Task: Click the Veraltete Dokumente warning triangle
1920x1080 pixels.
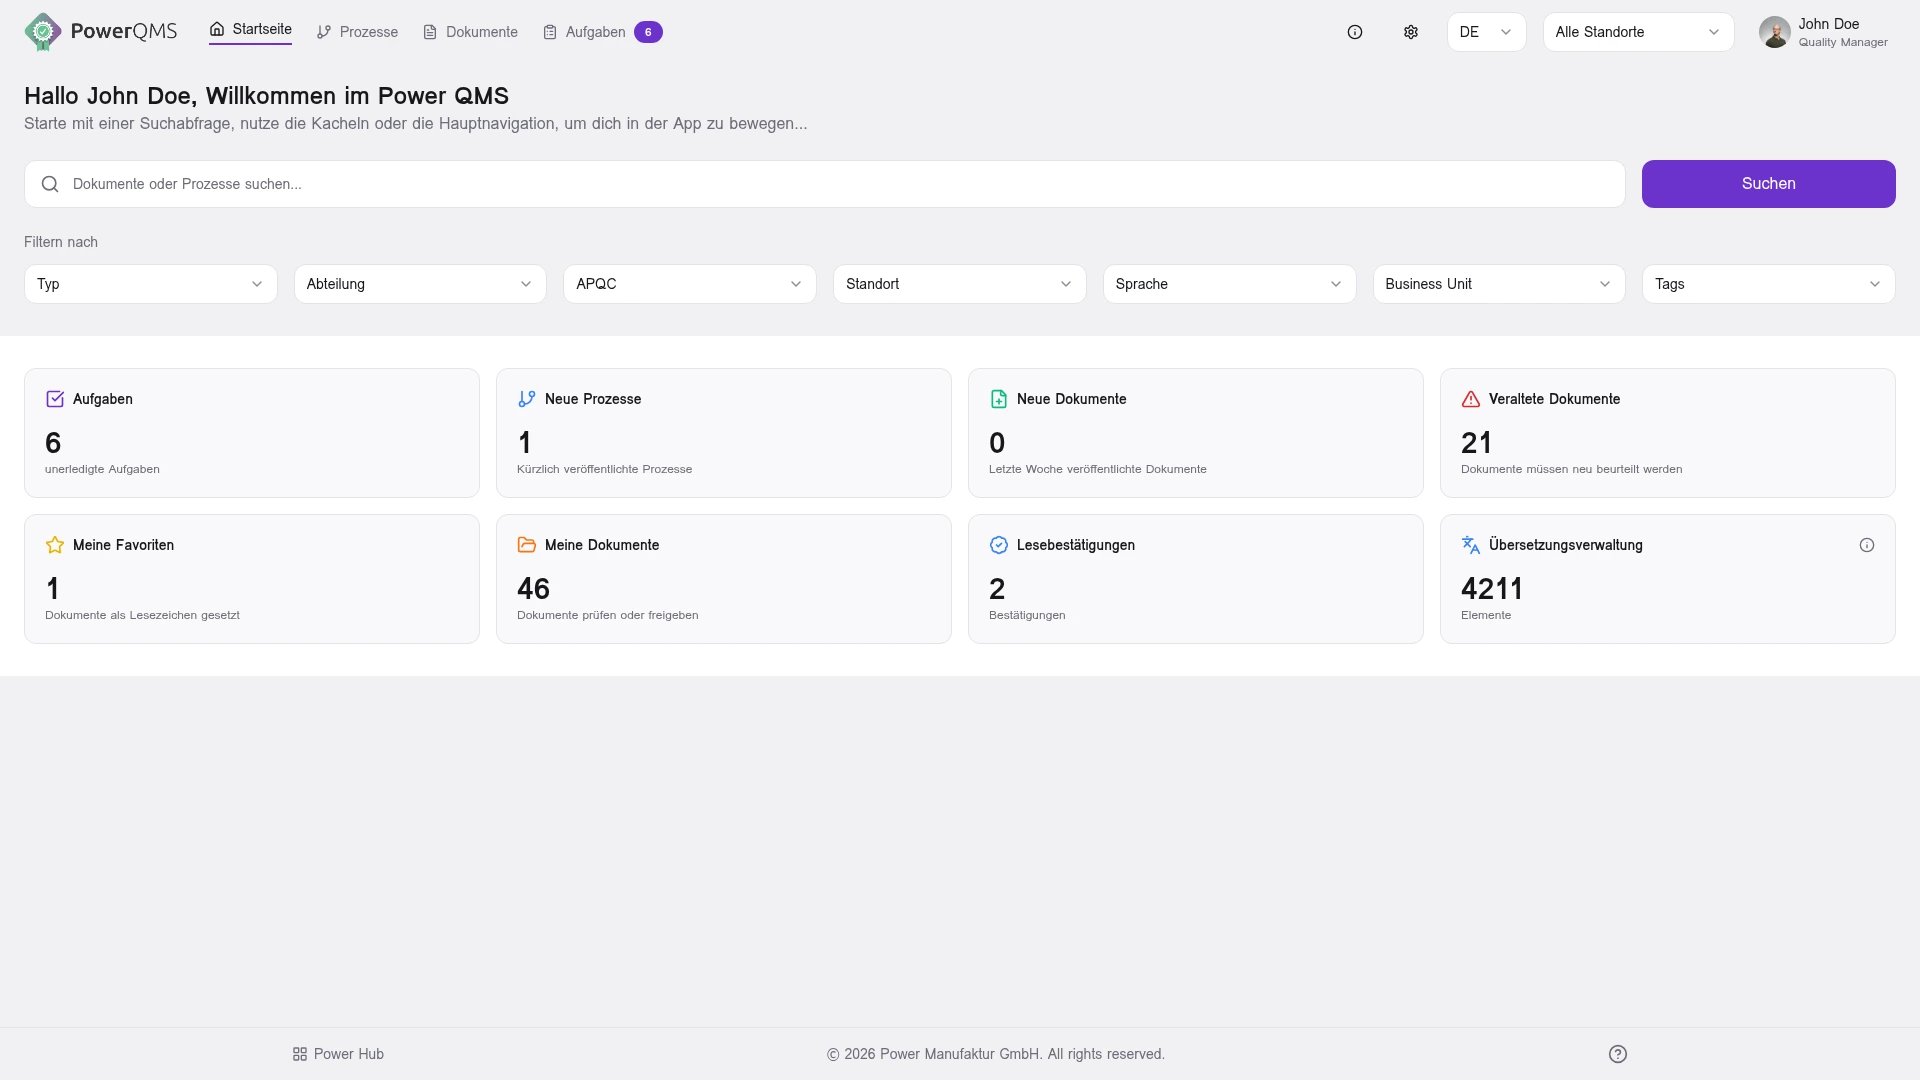Action: coord(1471,399)
